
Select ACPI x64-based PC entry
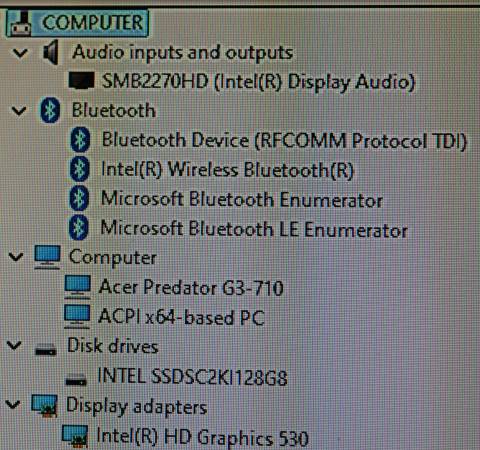(182, 317)
